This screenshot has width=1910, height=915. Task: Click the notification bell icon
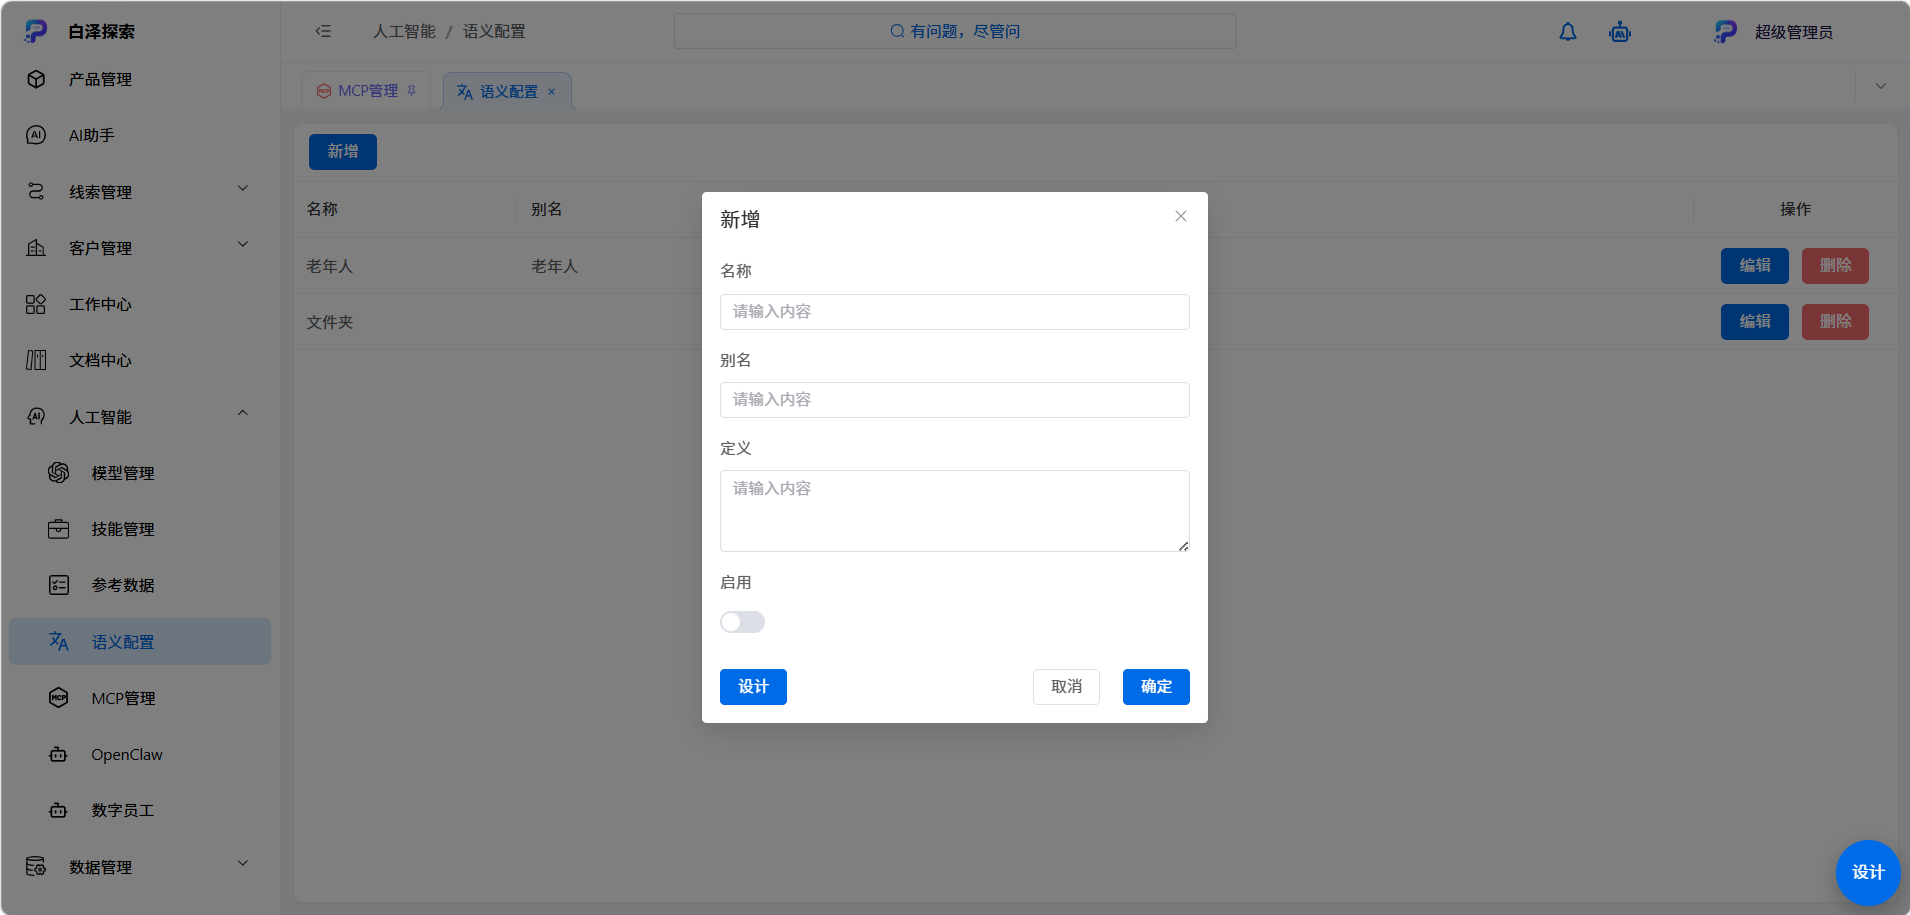click(1568, 32)
